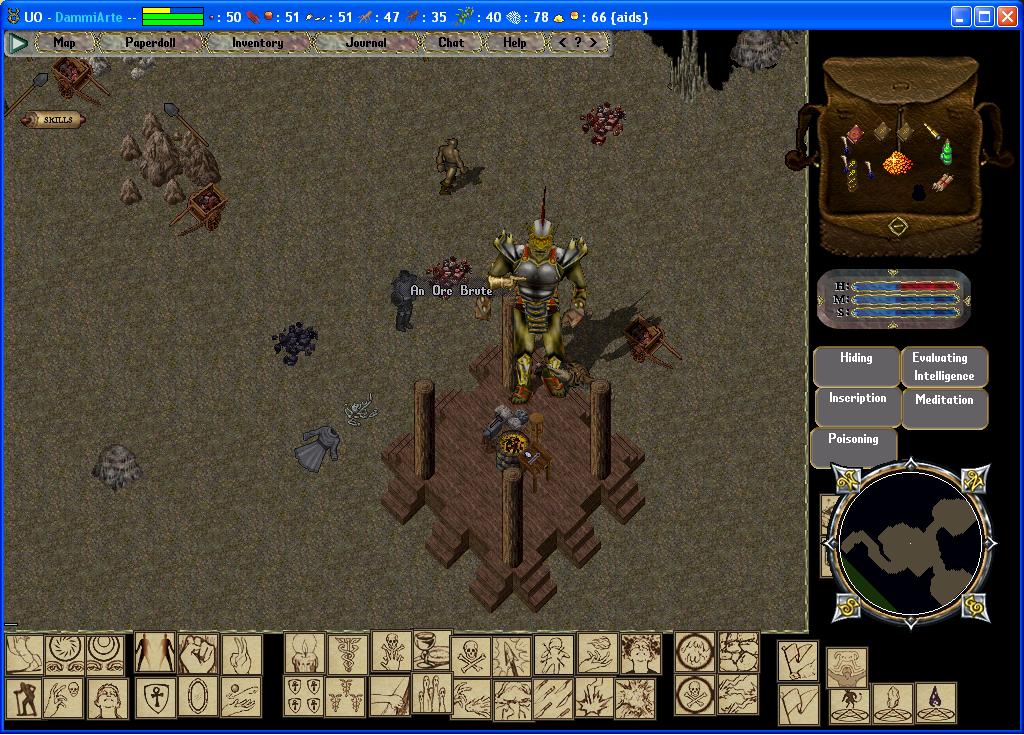The image size is (1024, 735).
Task: Cast the clenched fist spell icon
Action: (198, 653)
